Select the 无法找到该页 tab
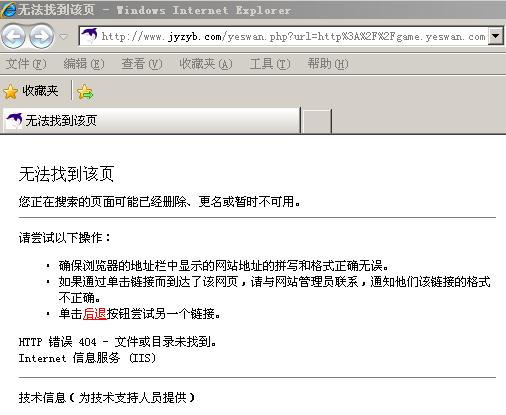Viewport: 506px width, 415px height. [x=152, y=120]
